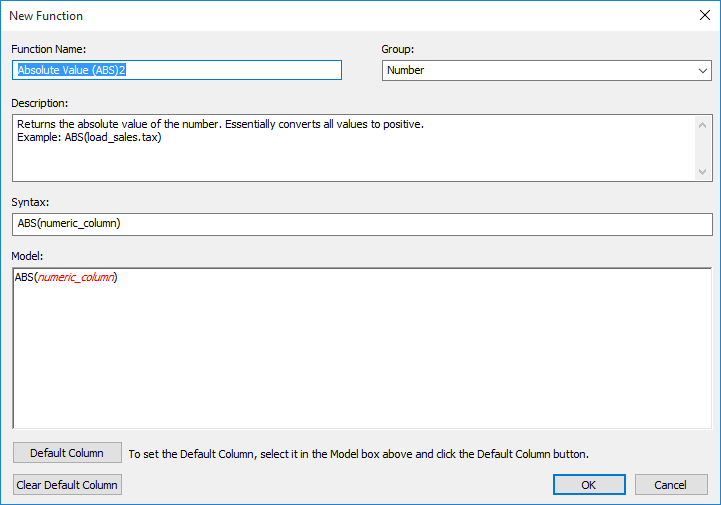Click the Syntax input field
The width and height of the screenshot is (721, 505).
(360, 223)
